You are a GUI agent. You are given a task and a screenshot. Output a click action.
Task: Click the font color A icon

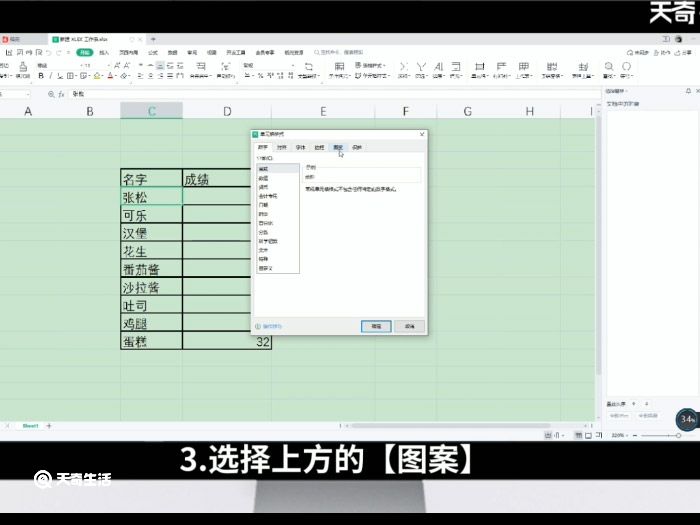click(x=110, y=76)
